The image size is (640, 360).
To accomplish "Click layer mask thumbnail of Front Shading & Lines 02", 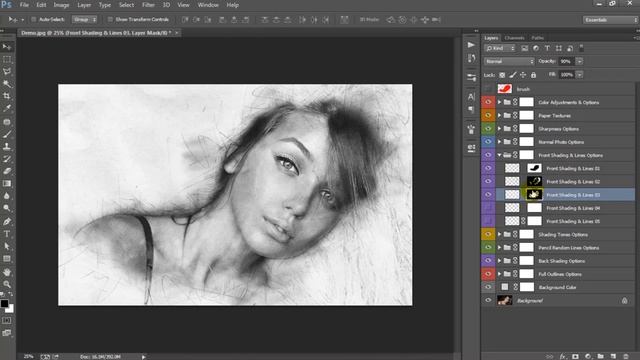I will pyautogui.click(x=534, y=181).
